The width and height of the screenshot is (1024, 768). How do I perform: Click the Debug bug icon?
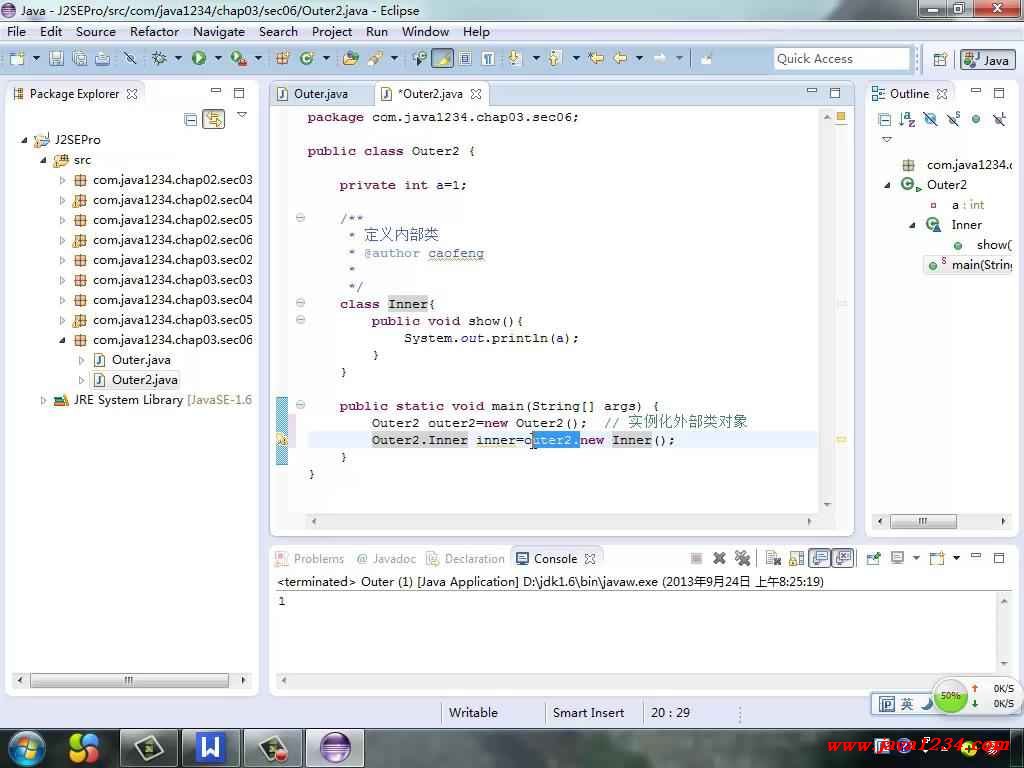pyautogui.click(x=159, y=59)
